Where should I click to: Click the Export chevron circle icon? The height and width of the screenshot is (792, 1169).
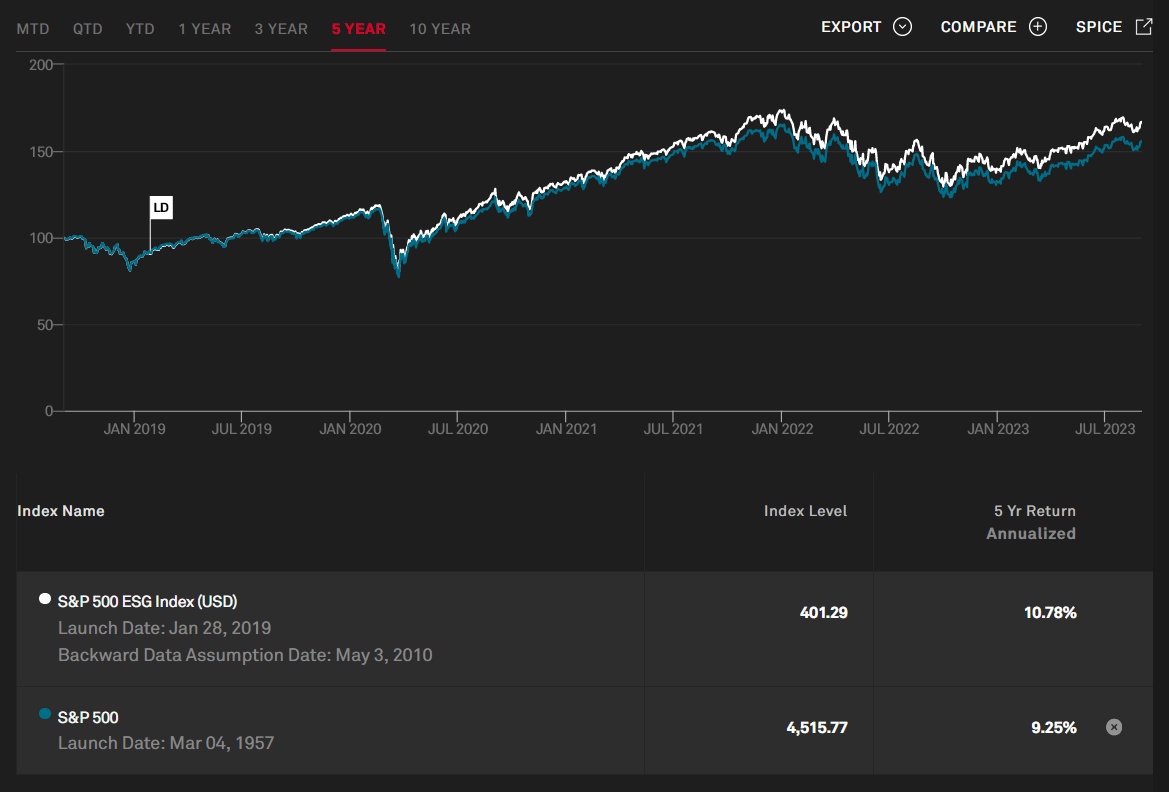[902, 27]
